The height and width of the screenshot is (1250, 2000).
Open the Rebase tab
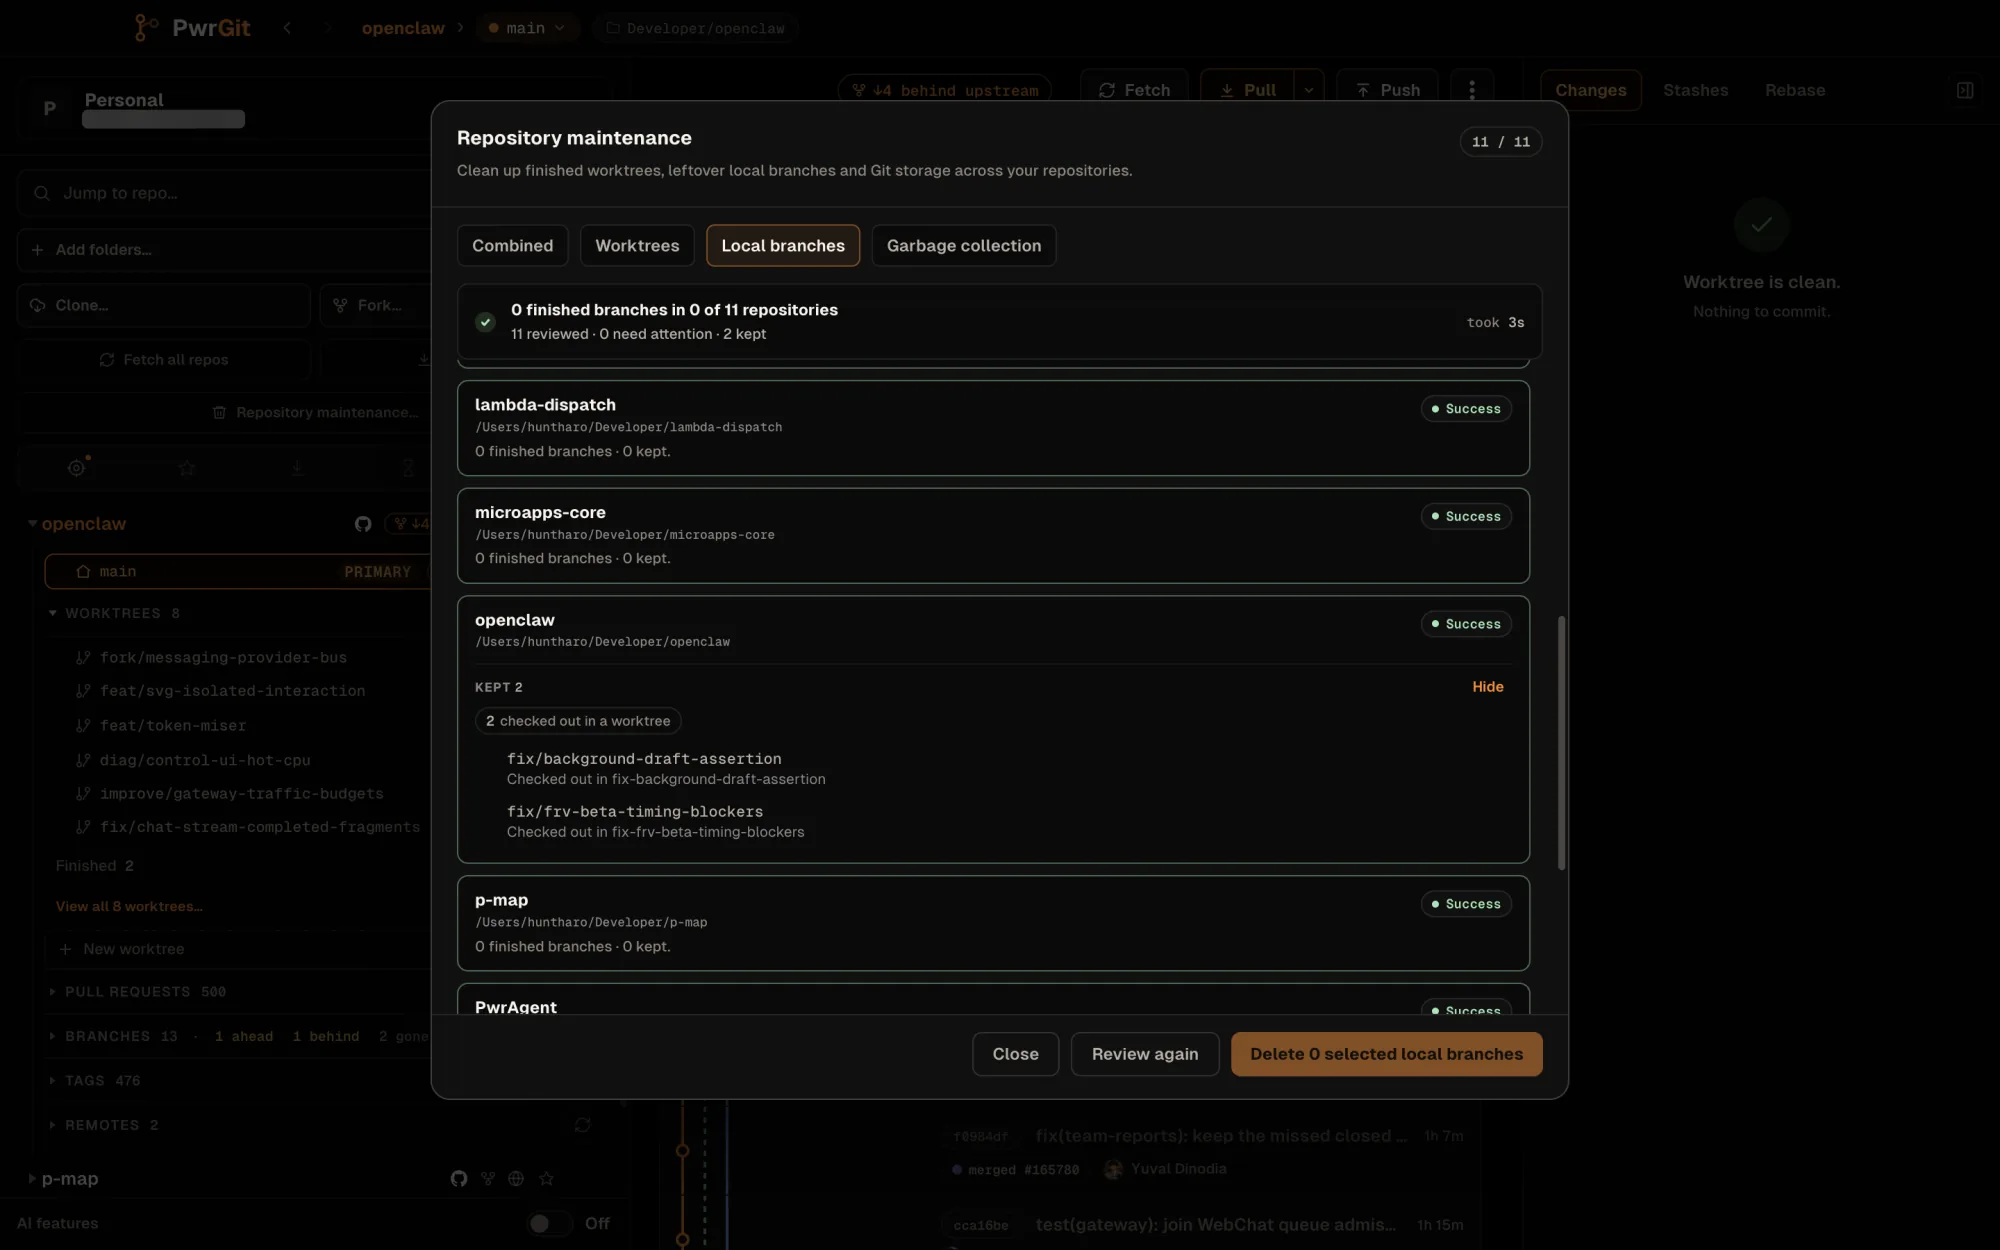1795,90
